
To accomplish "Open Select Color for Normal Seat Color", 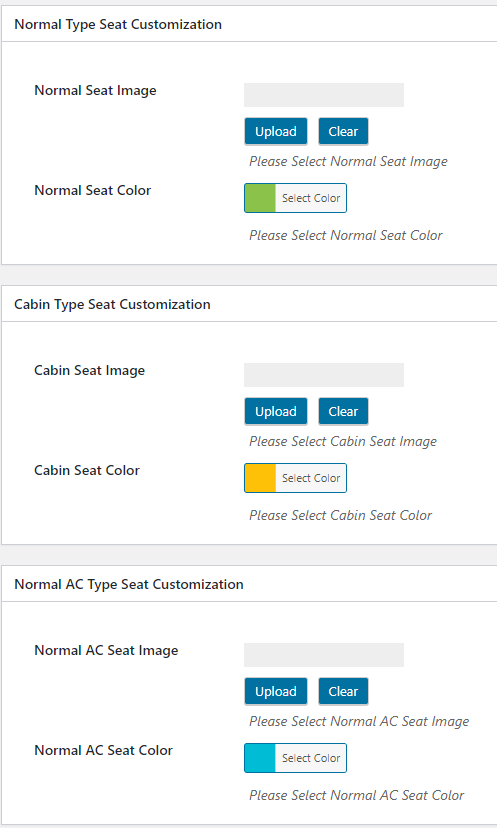I will [x=311, y=198].
